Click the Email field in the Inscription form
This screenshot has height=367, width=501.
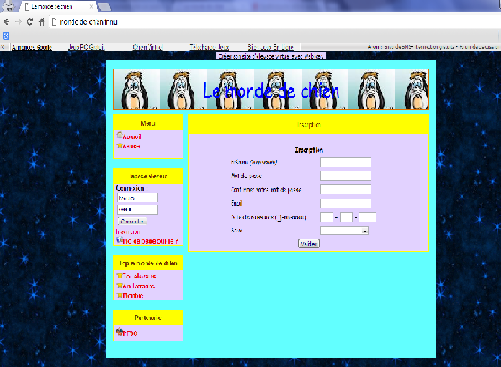[x=346, y=203]
